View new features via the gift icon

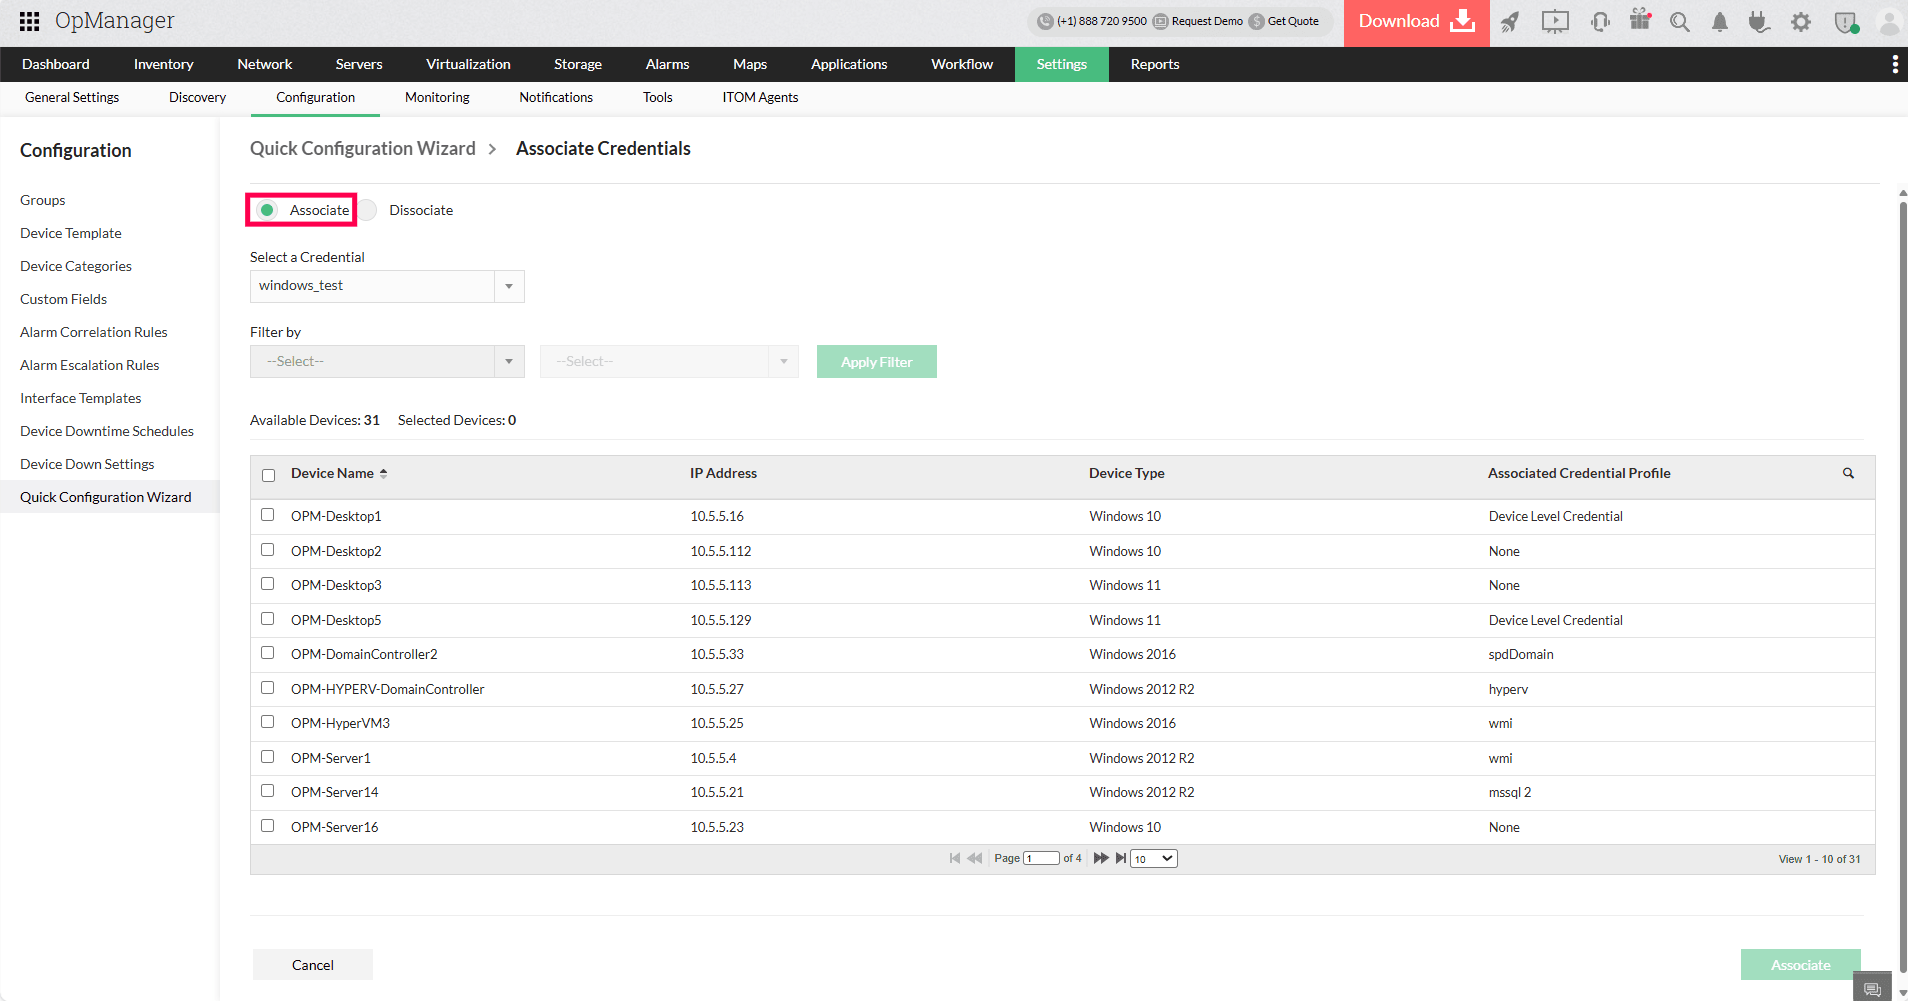coord(1640,19)
